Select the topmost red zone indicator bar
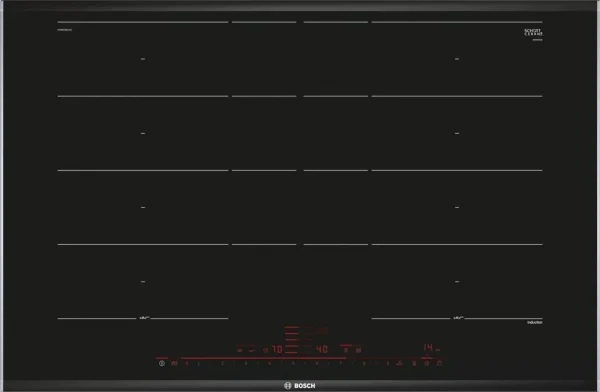This screenshot has height=392, width=600. [291, 327]
